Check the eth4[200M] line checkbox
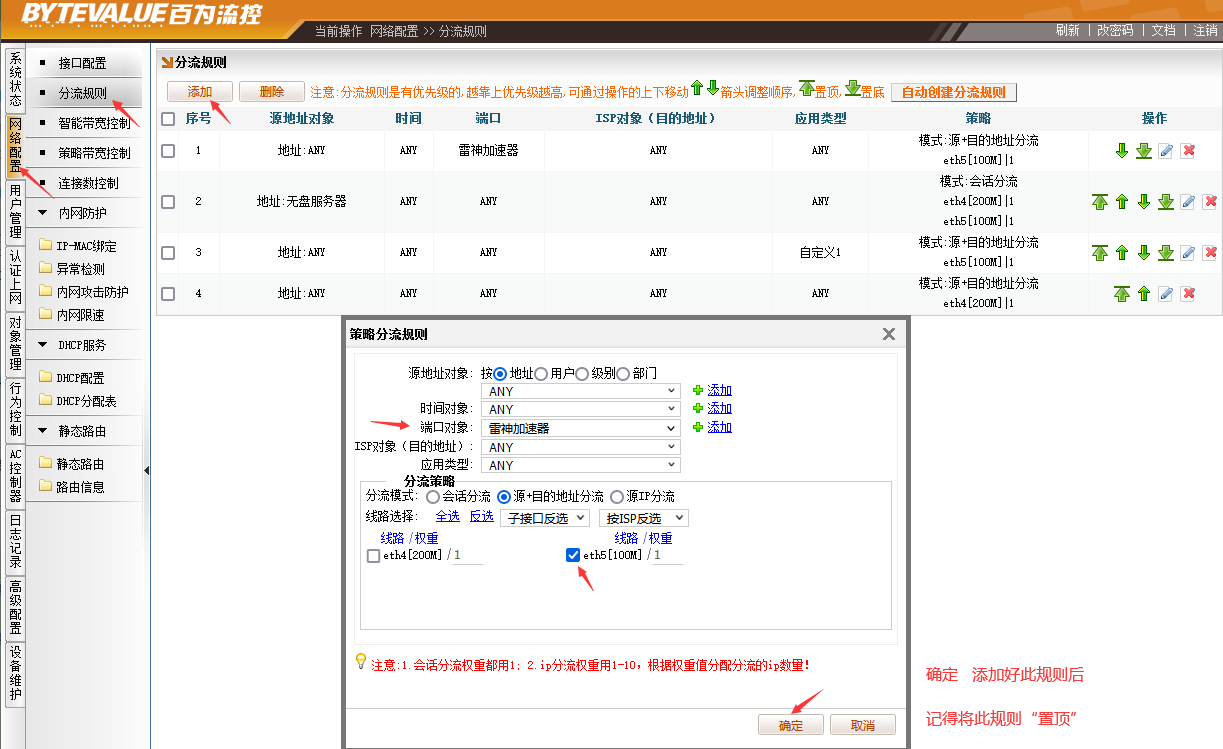Image resolution: width=1223 pixels, height=749 pixels. click(373, 556)
